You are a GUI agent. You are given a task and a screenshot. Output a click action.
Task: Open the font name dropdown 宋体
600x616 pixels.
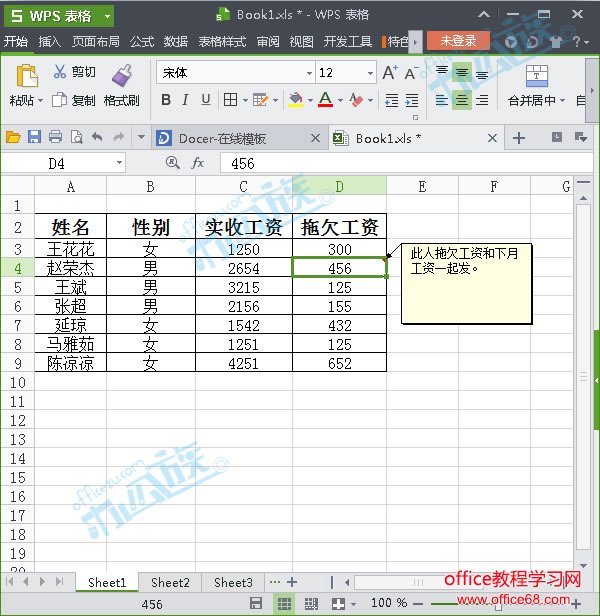tap(309, 73)
